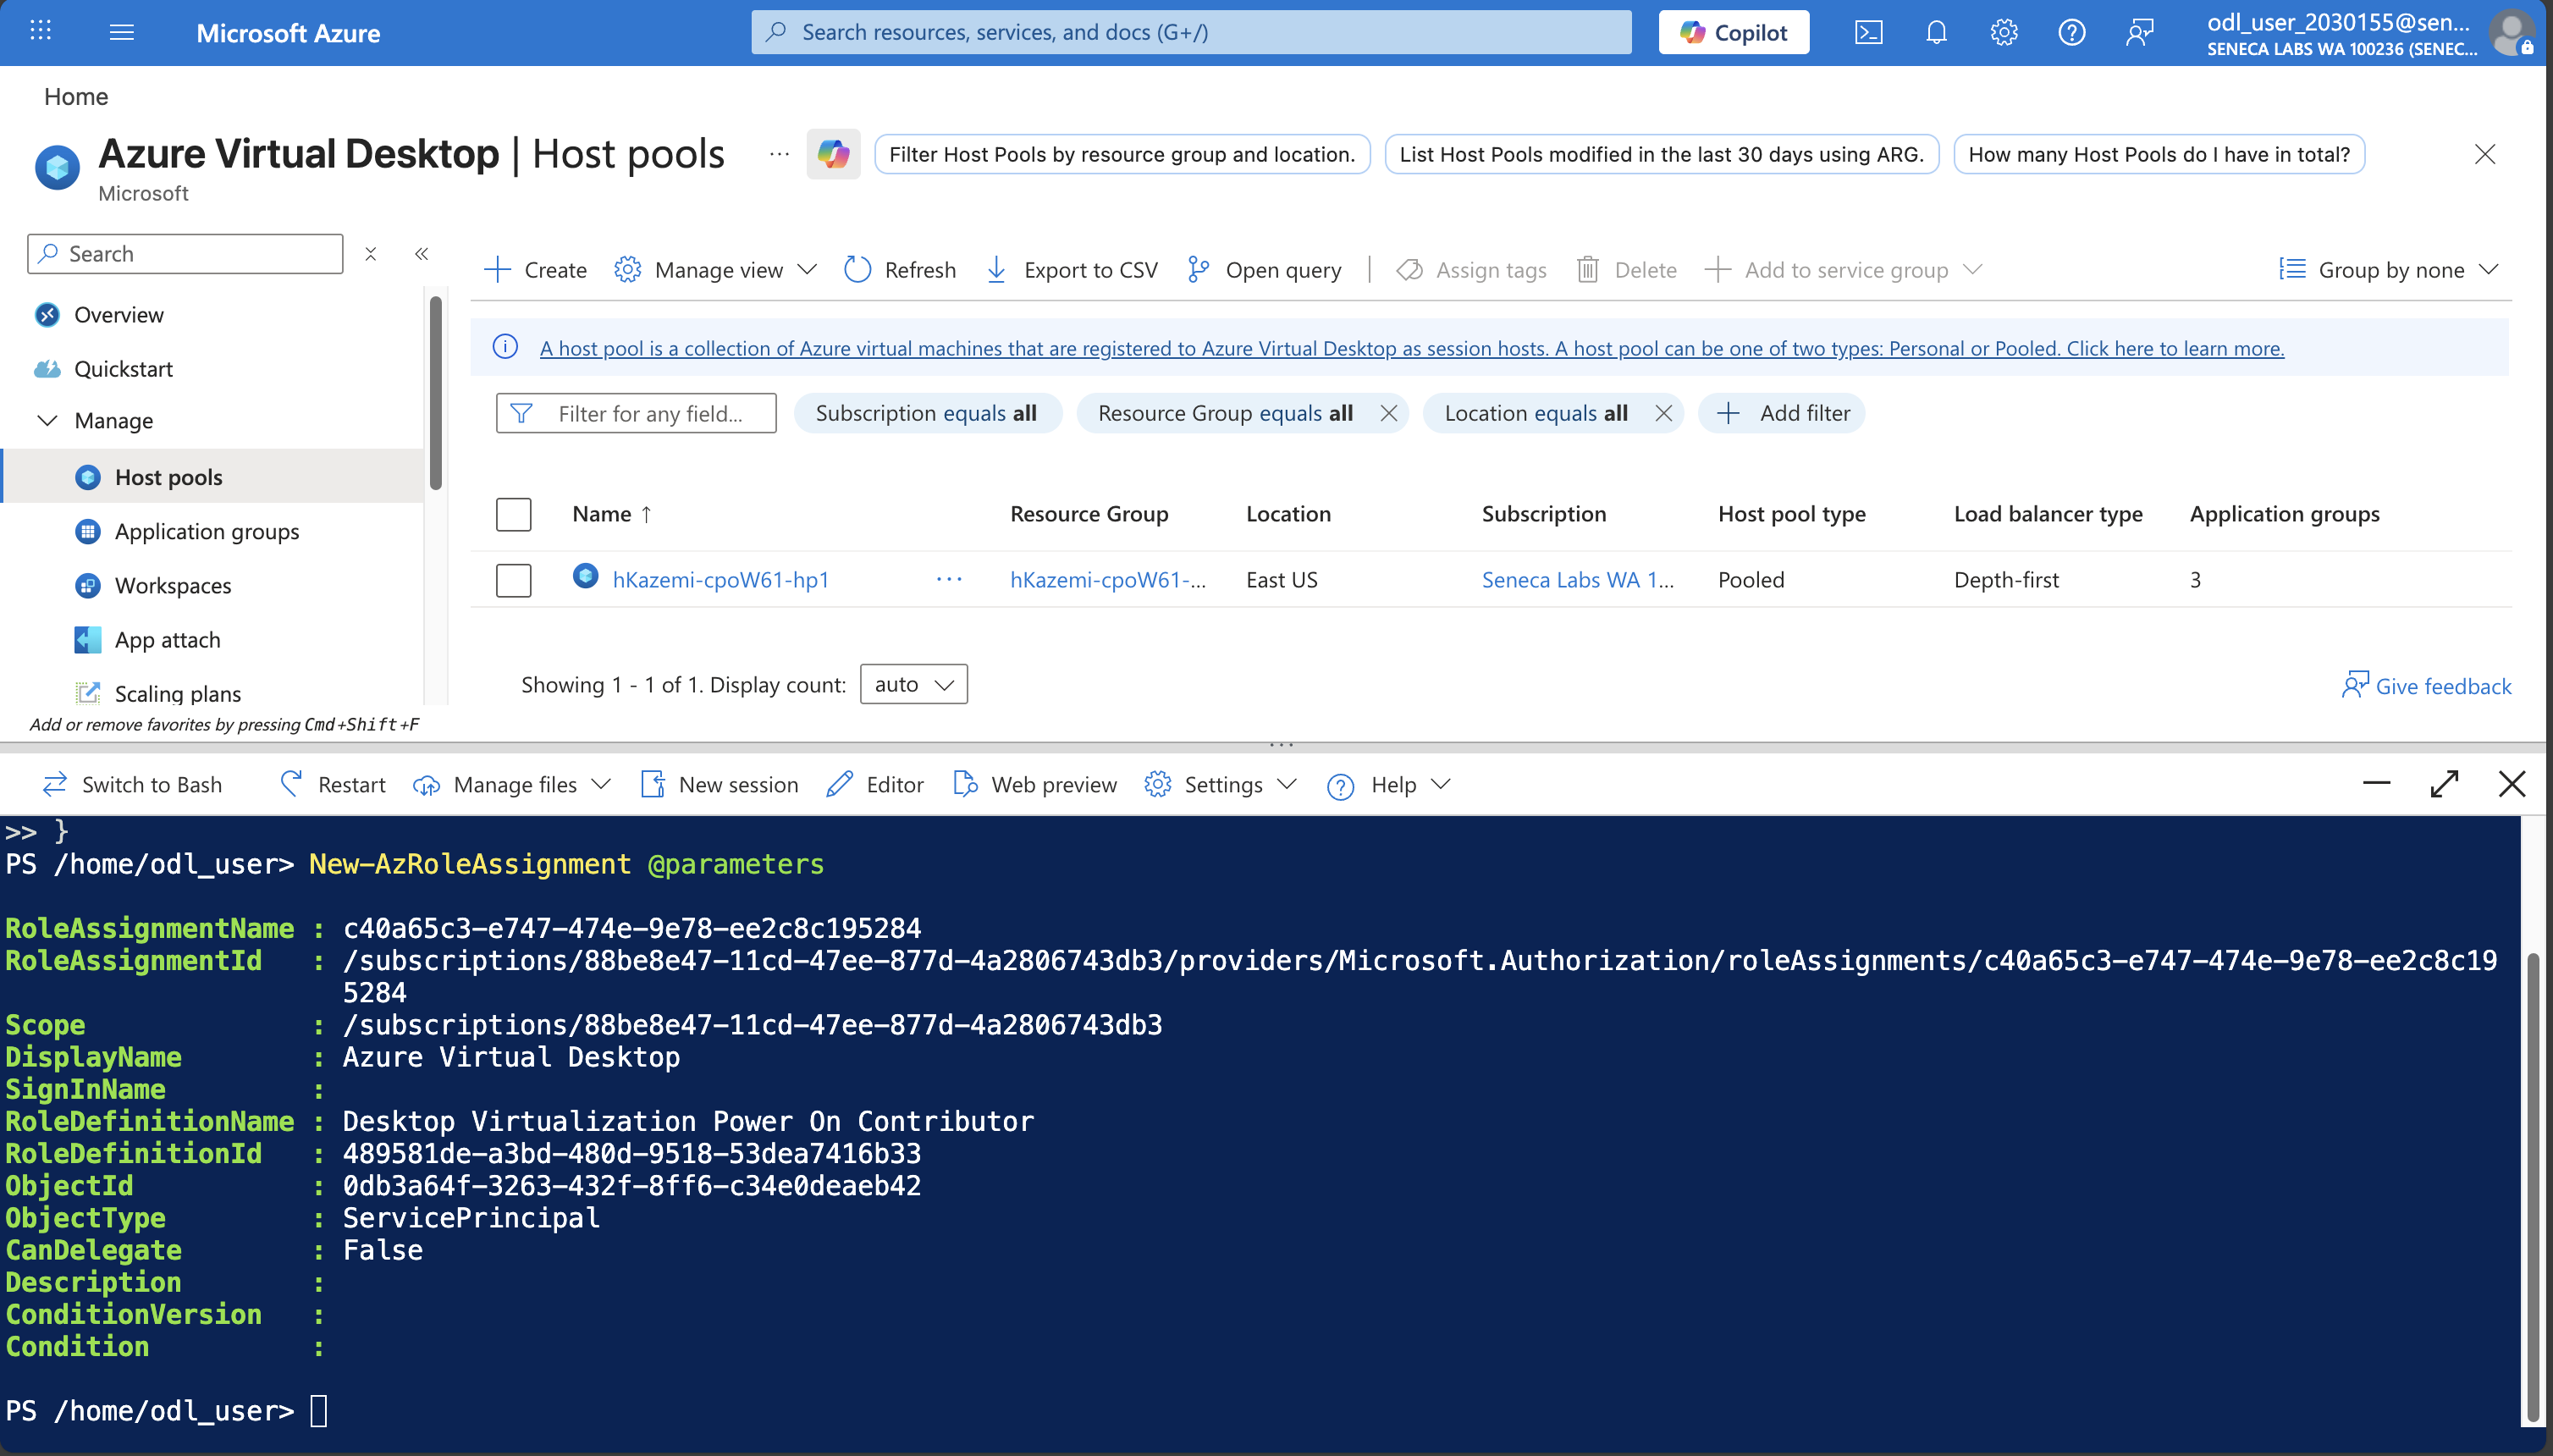Click the info icon in the banner
The height and width of the screenshot is (1456, 2553).
click(x=505, y=347)
